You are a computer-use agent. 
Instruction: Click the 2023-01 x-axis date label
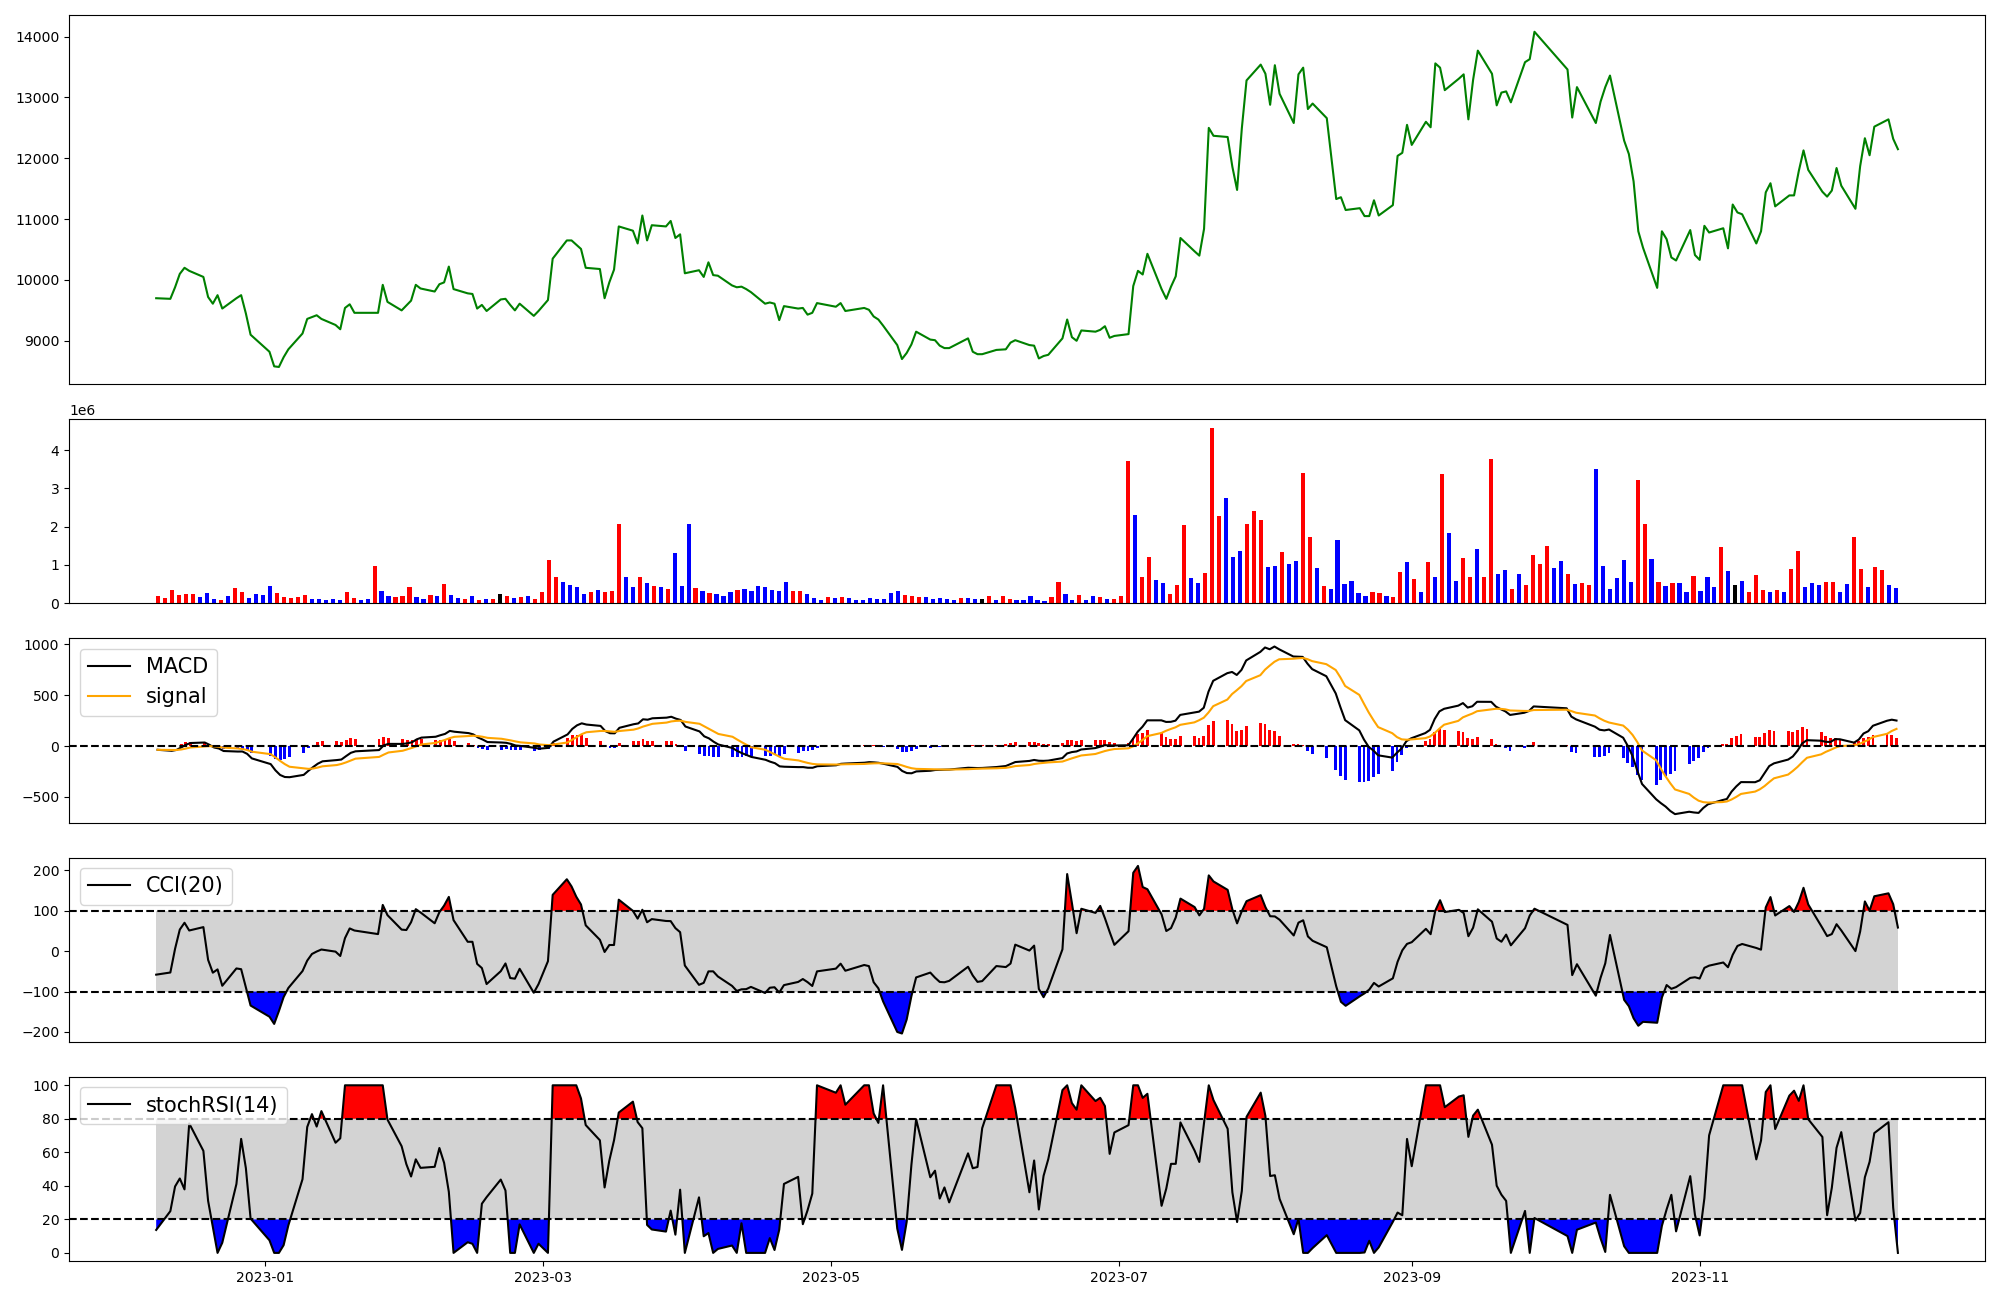point(265,1277)
